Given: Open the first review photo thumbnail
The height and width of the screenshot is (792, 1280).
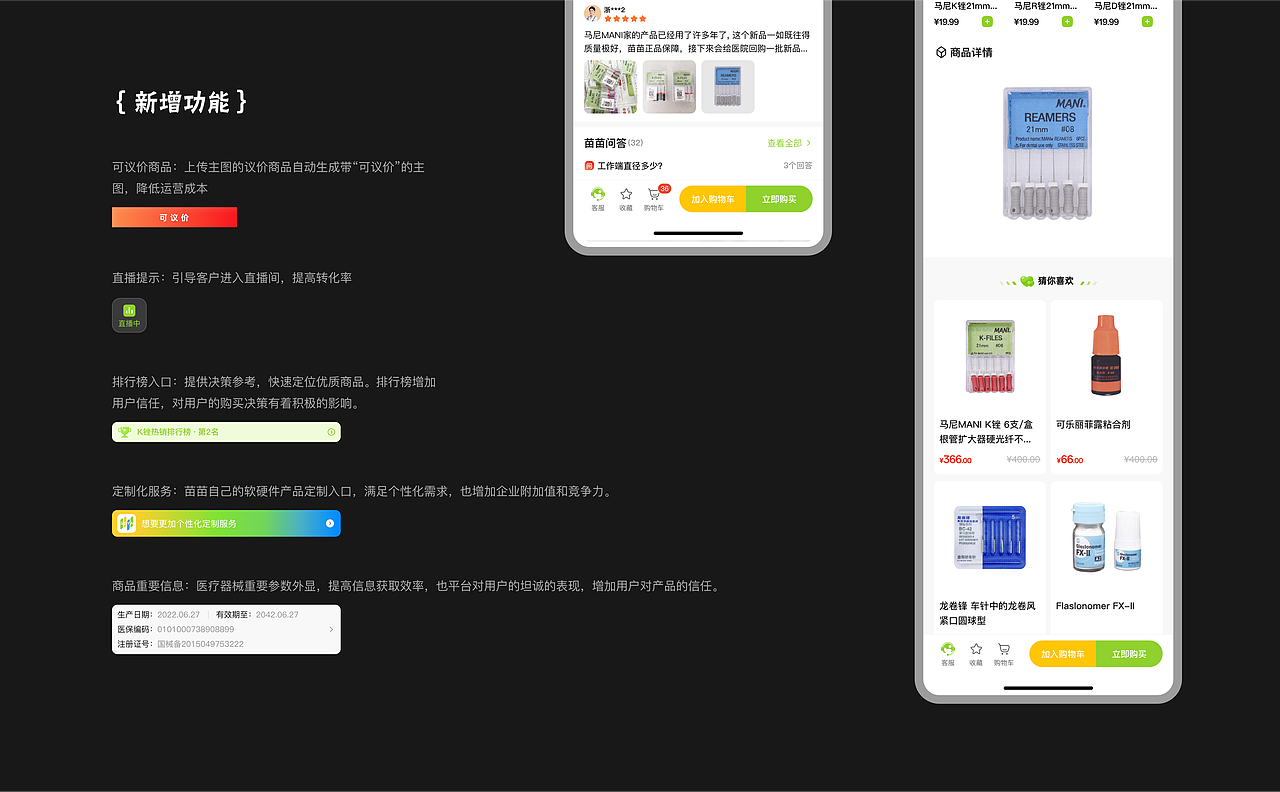Looking at the screenshot, I should tap(610, 87).
